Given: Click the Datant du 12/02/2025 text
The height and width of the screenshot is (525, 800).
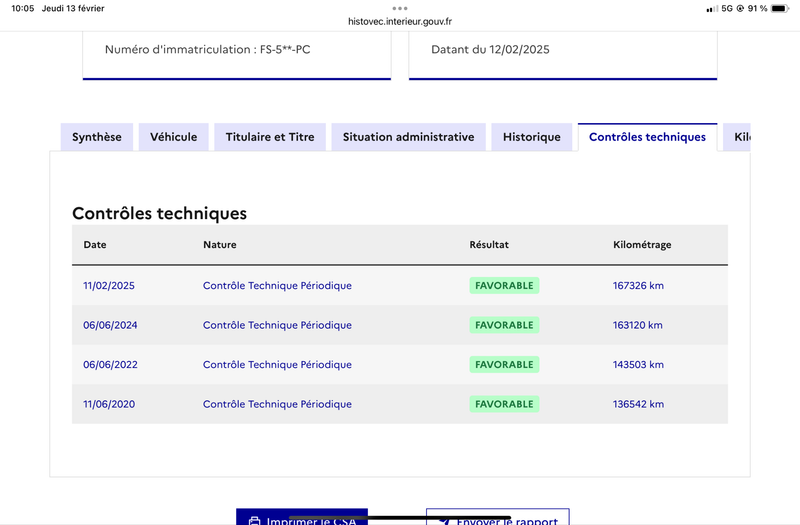Looking at the screenshot, I should [x=490, y=49].
